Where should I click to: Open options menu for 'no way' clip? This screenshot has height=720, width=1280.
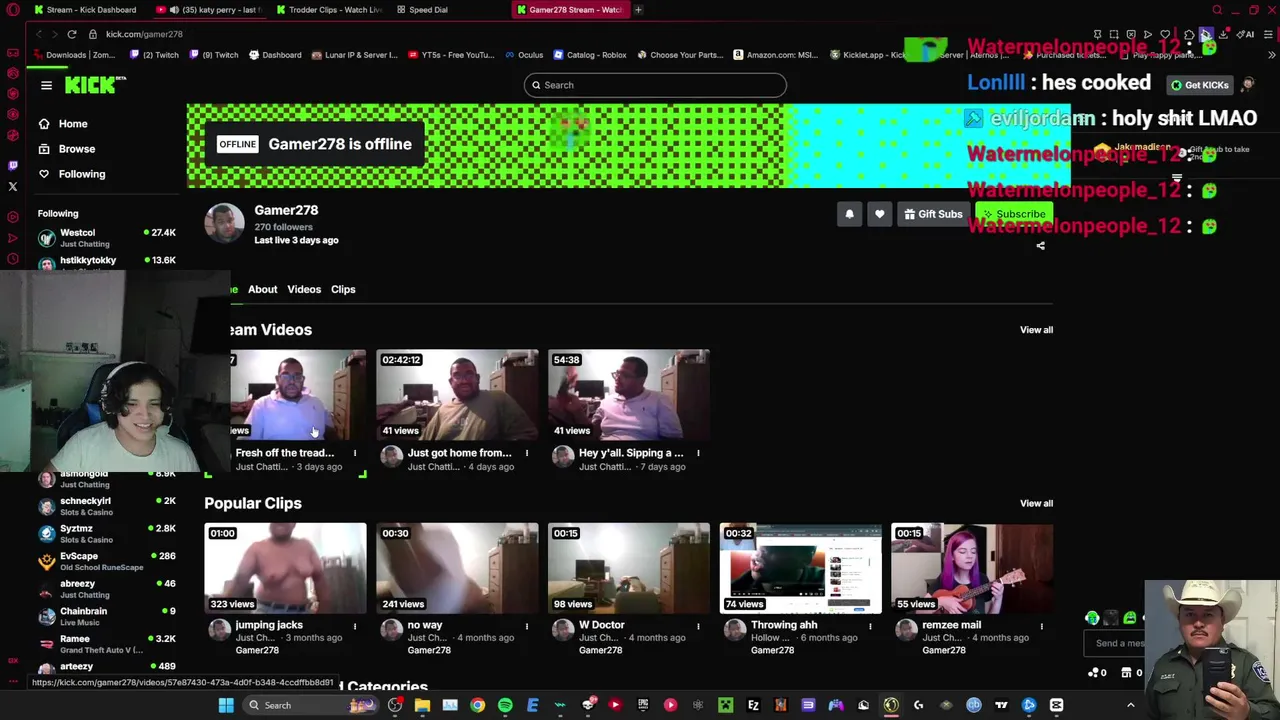coord(526,626)
